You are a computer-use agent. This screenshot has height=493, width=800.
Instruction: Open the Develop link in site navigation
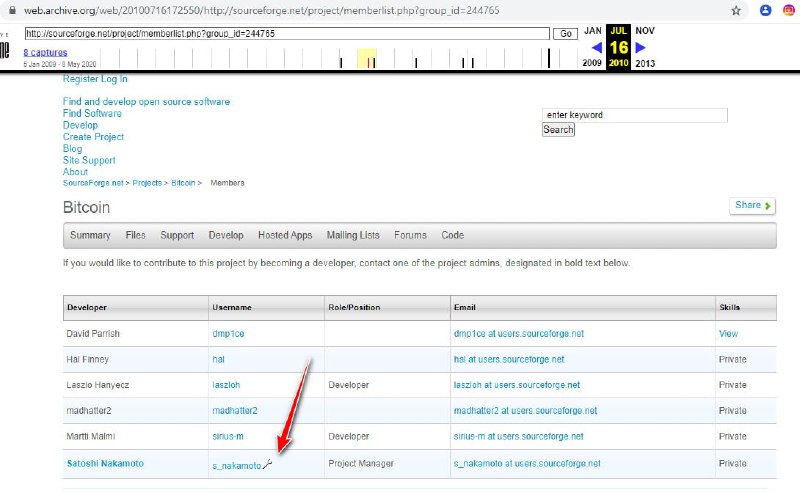(x=80, y=125)
